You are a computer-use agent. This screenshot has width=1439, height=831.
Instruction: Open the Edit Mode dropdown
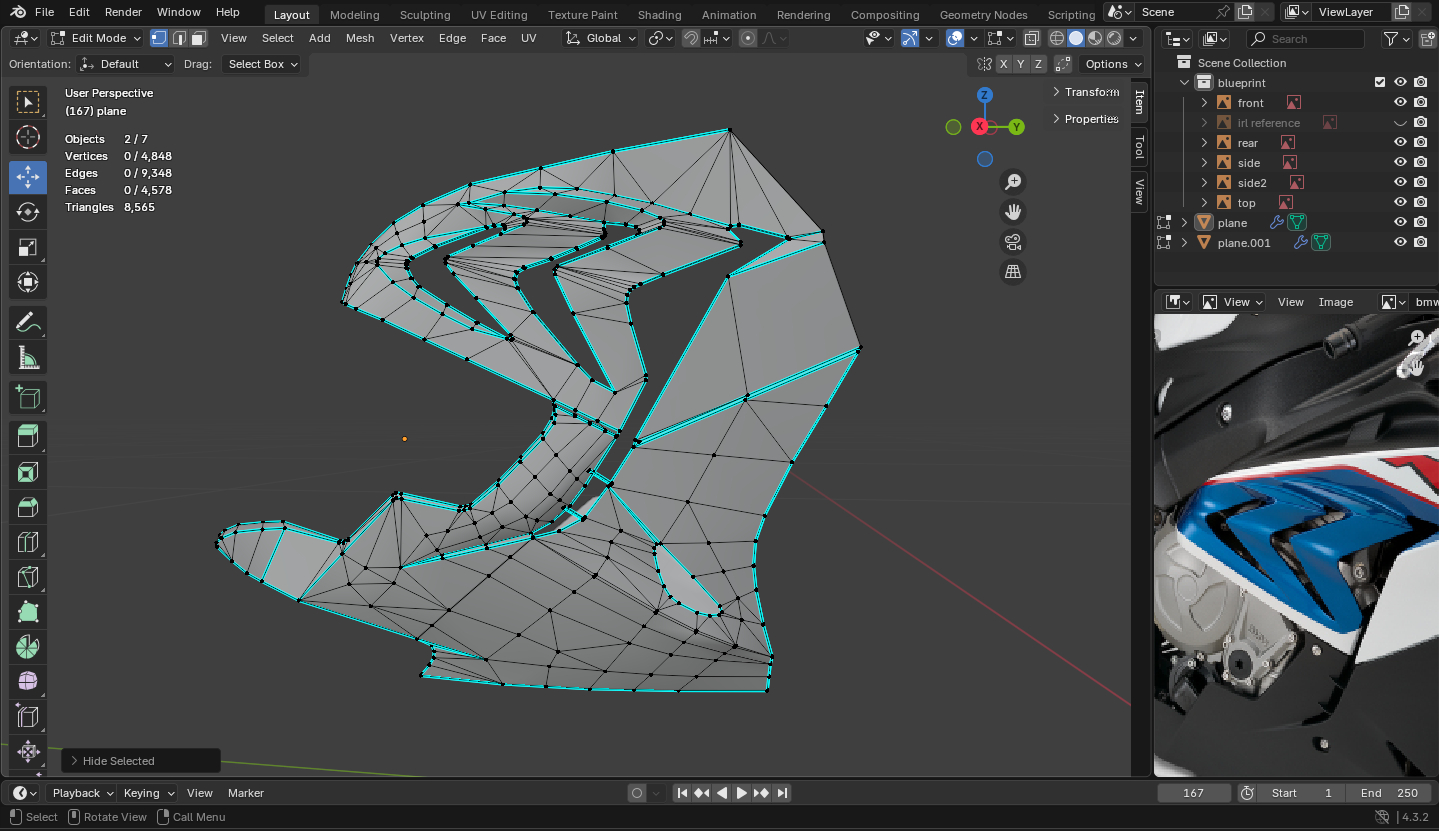click(97, 38)
